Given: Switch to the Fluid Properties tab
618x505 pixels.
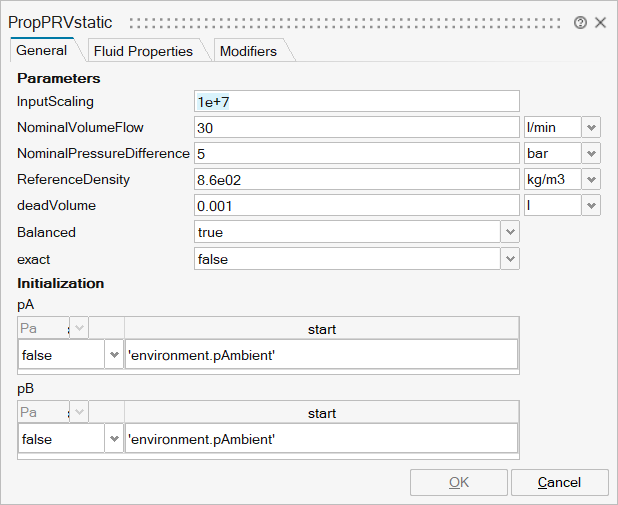Looking at the screenshot, I should pos(143,51).
